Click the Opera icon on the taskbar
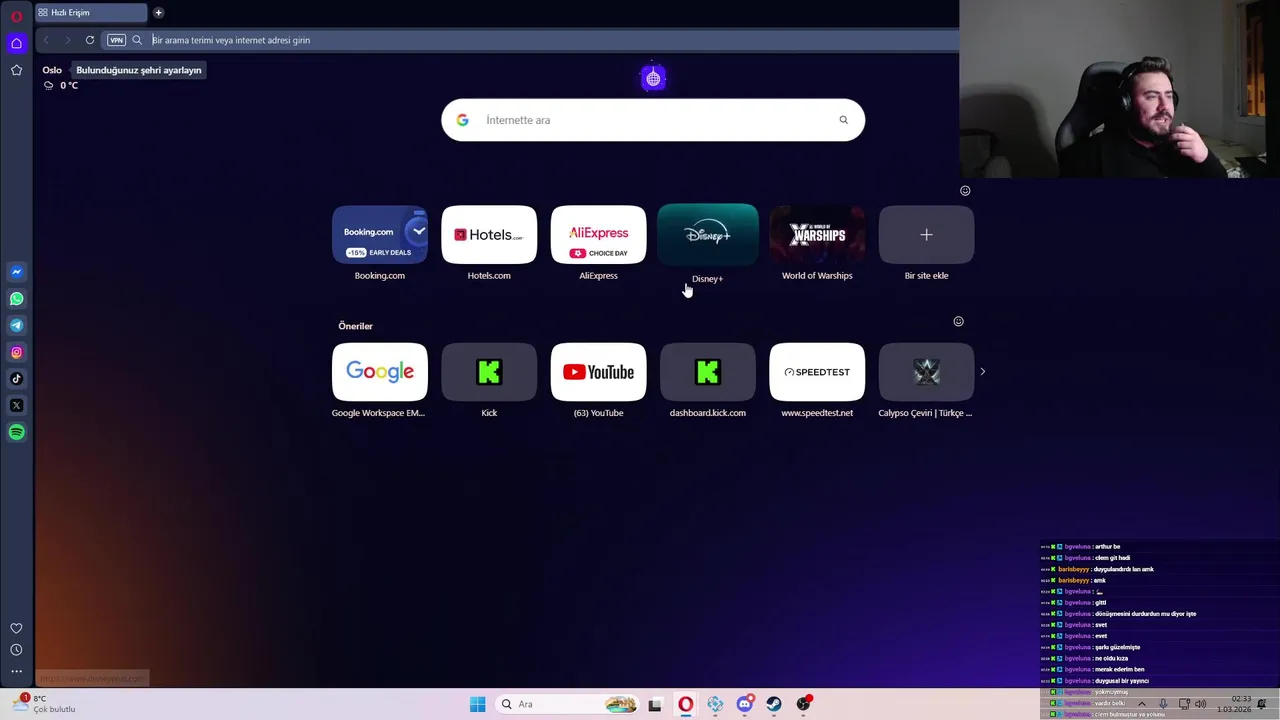This screenshot has height=720, width=1280. coord(685,704)
